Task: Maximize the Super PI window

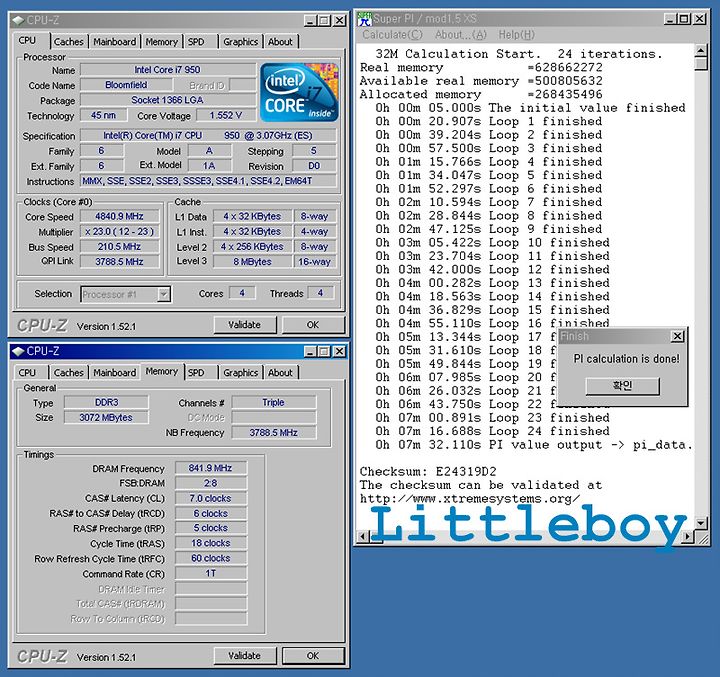Action: click(x=684, y=19)
